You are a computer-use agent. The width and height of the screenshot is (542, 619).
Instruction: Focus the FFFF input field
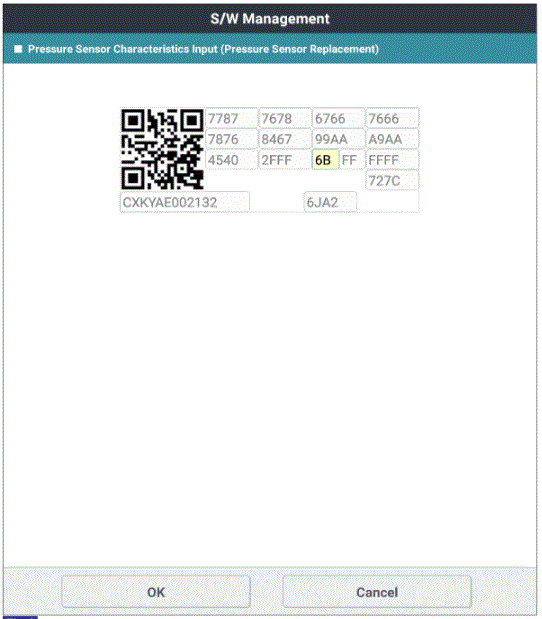(x=392, y=160)
